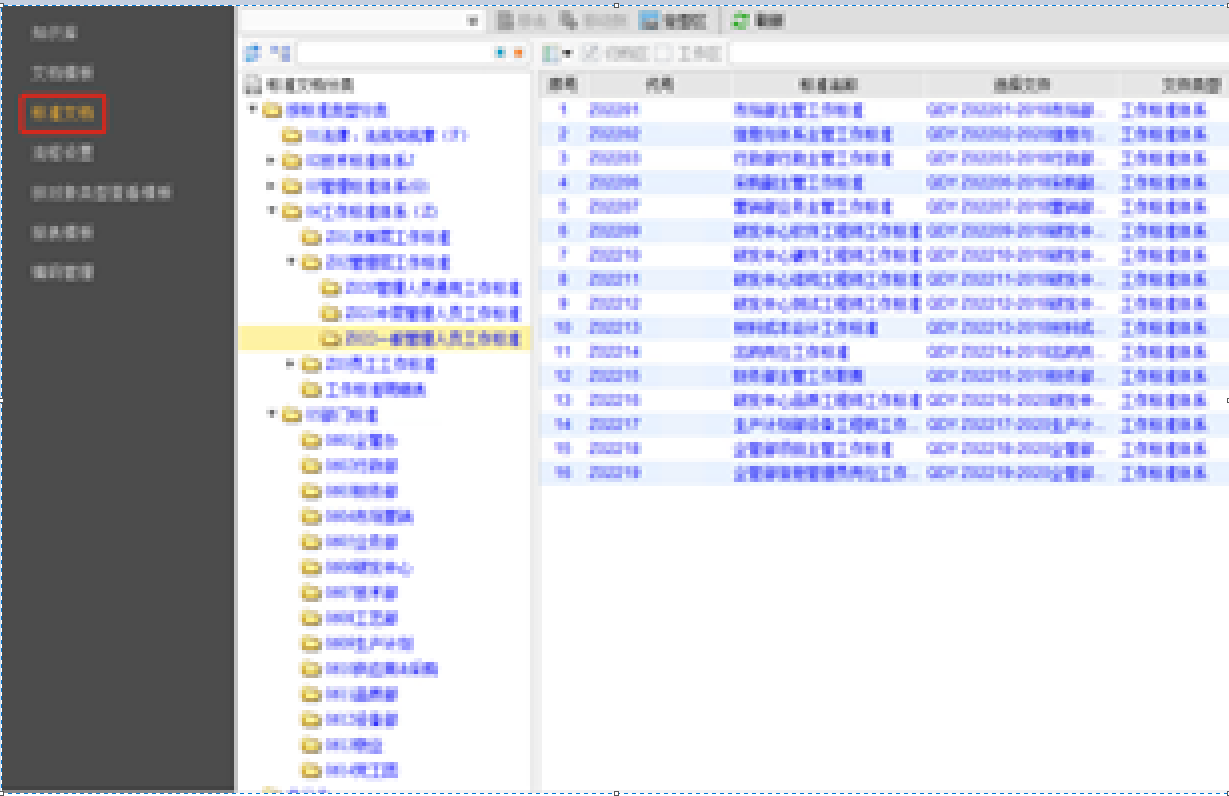Collapse the 05 department standards tree folder

271,414
